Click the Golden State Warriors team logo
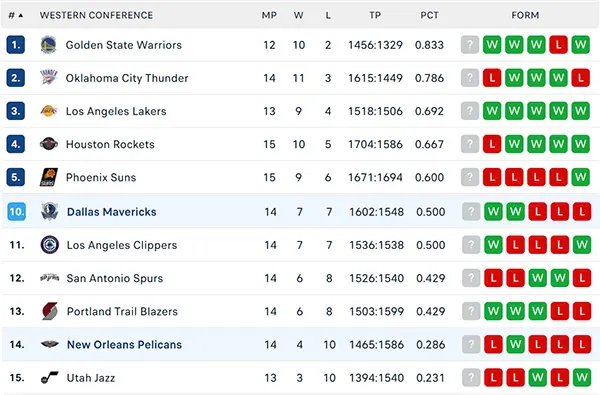 pyautogui.click(x=49, y=45)
